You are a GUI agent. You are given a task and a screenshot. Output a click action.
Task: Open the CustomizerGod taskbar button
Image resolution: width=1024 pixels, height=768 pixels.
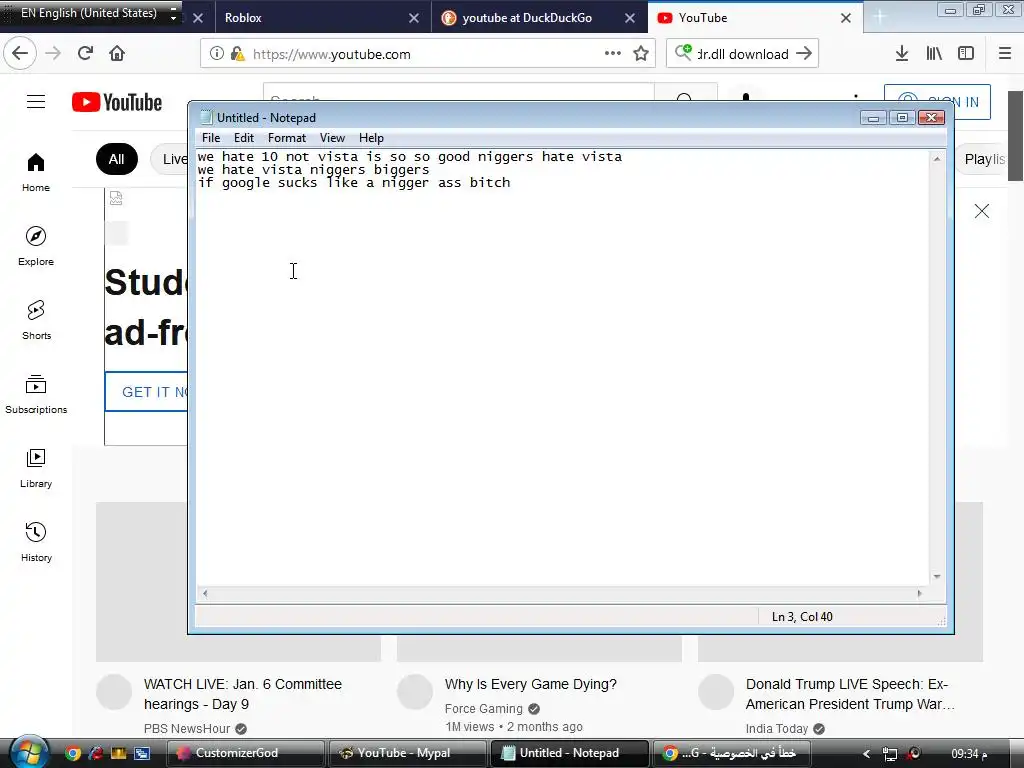coord(246,753)
